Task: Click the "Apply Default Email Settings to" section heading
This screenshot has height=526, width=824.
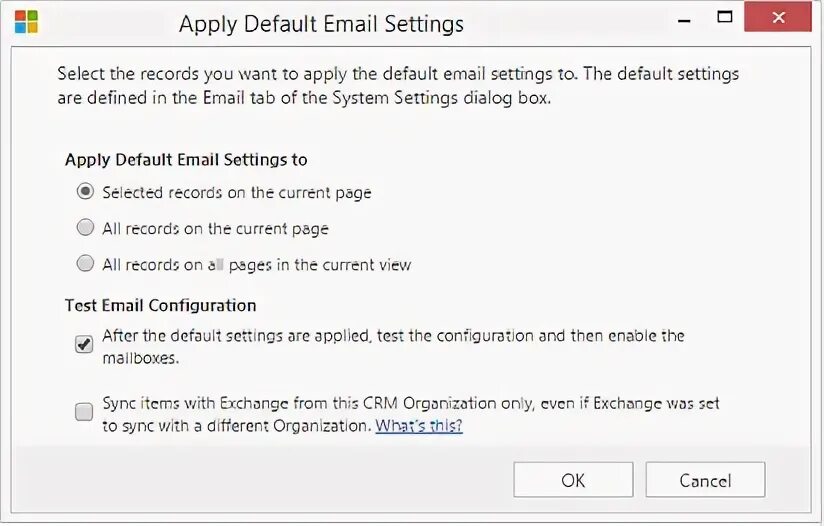Action: pyautogui.click(x=186, y=160)
